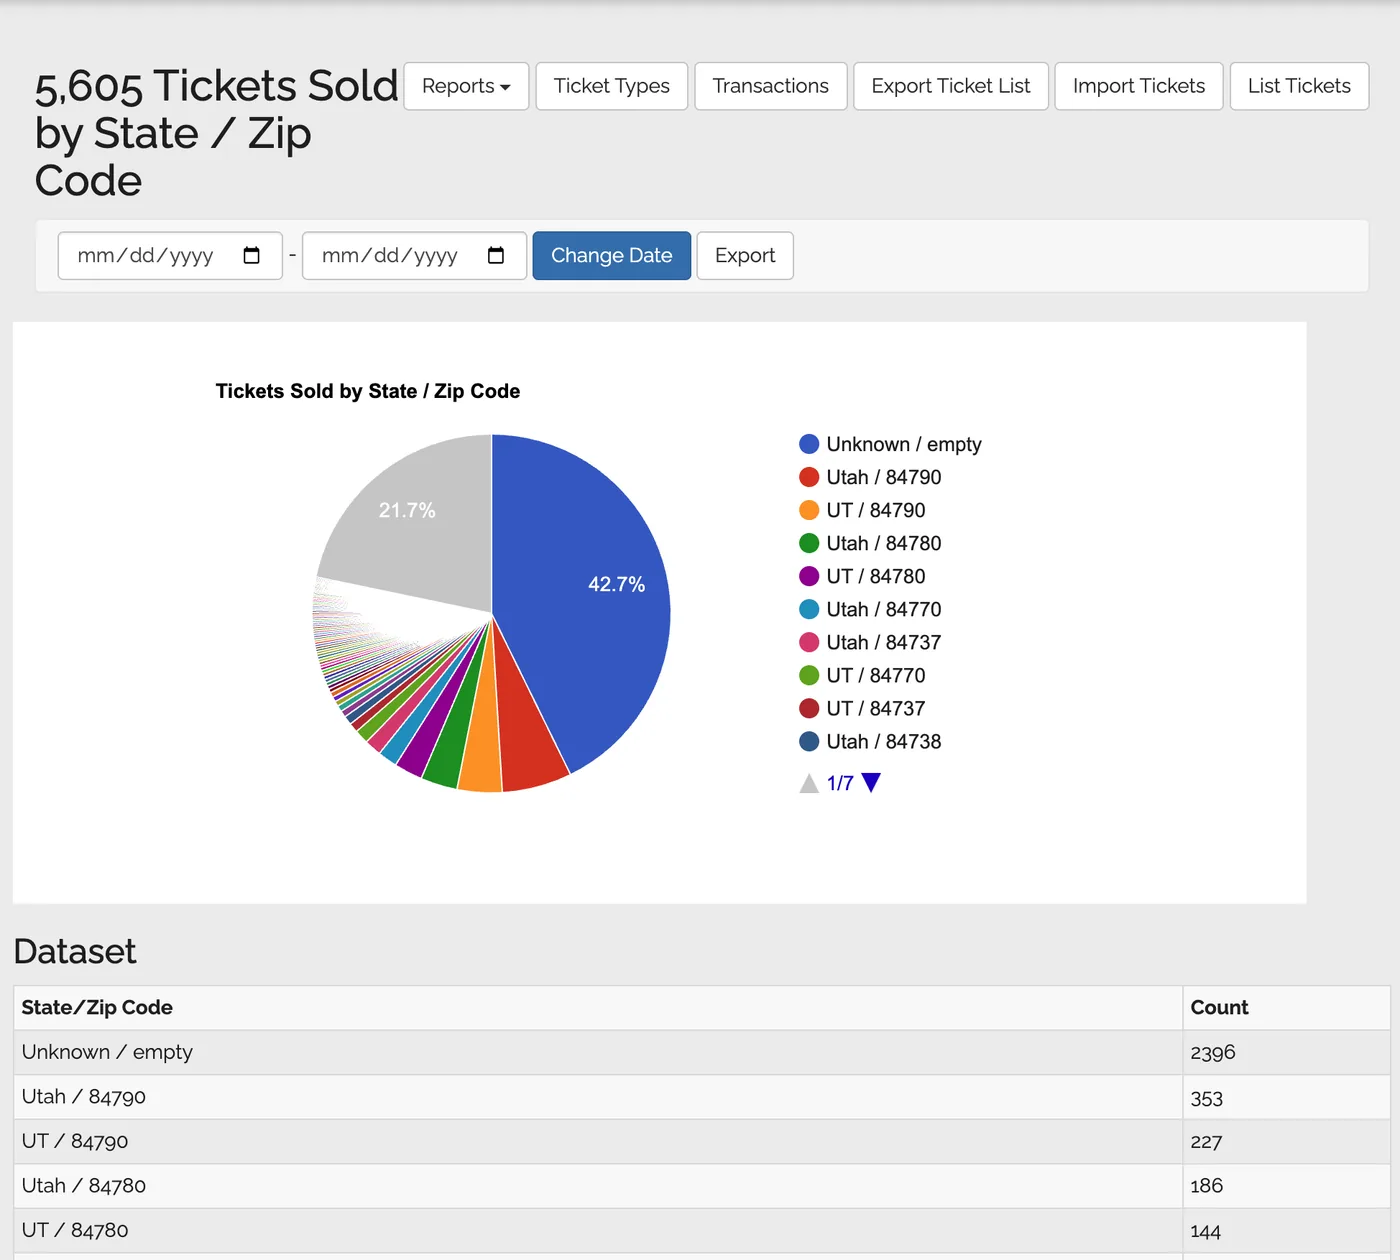Open the start date calendar picker icon
This screenshot has width=1400, height=1260.
click(x=252, y=256)
